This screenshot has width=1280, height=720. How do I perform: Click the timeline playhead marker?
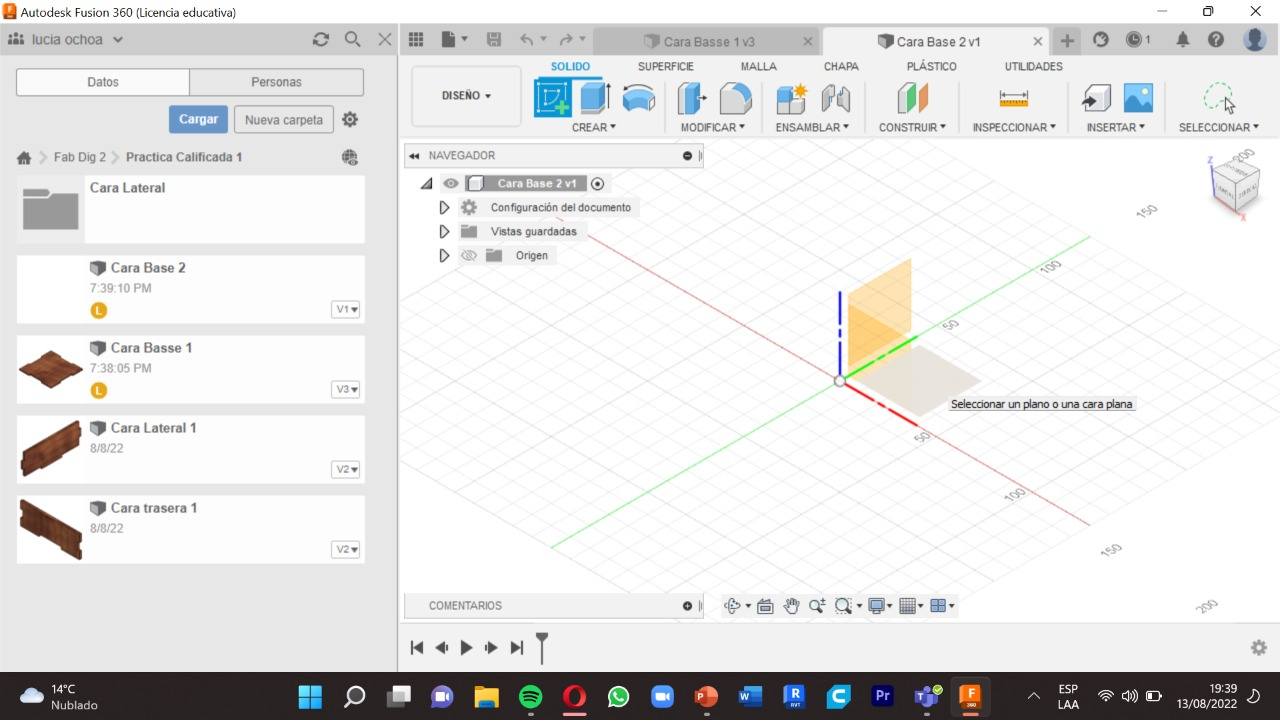[x=542, y=647]
